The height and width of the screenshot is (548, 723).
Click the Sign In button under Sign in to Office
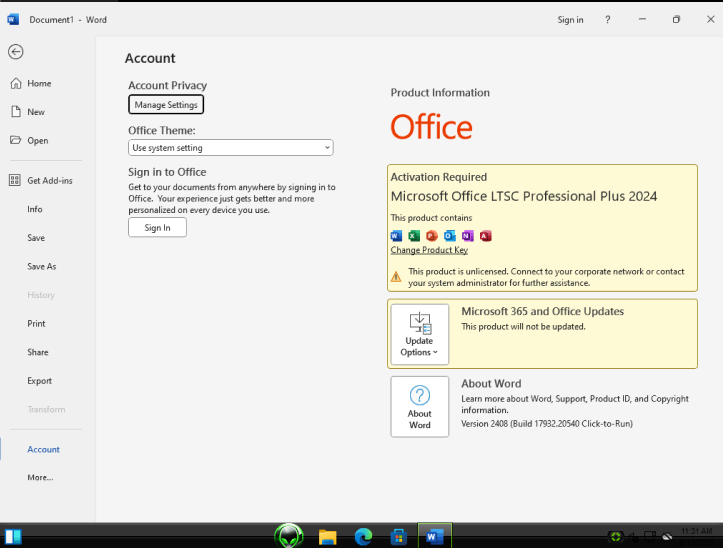point(157,227)
